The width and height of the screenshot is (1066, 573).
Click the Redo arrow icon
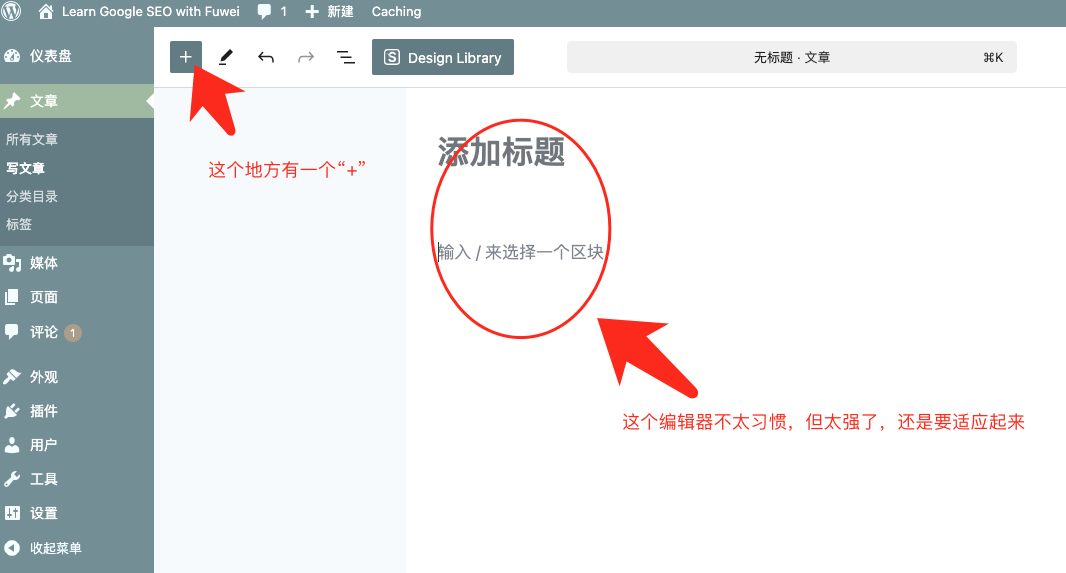coord(306,57)
